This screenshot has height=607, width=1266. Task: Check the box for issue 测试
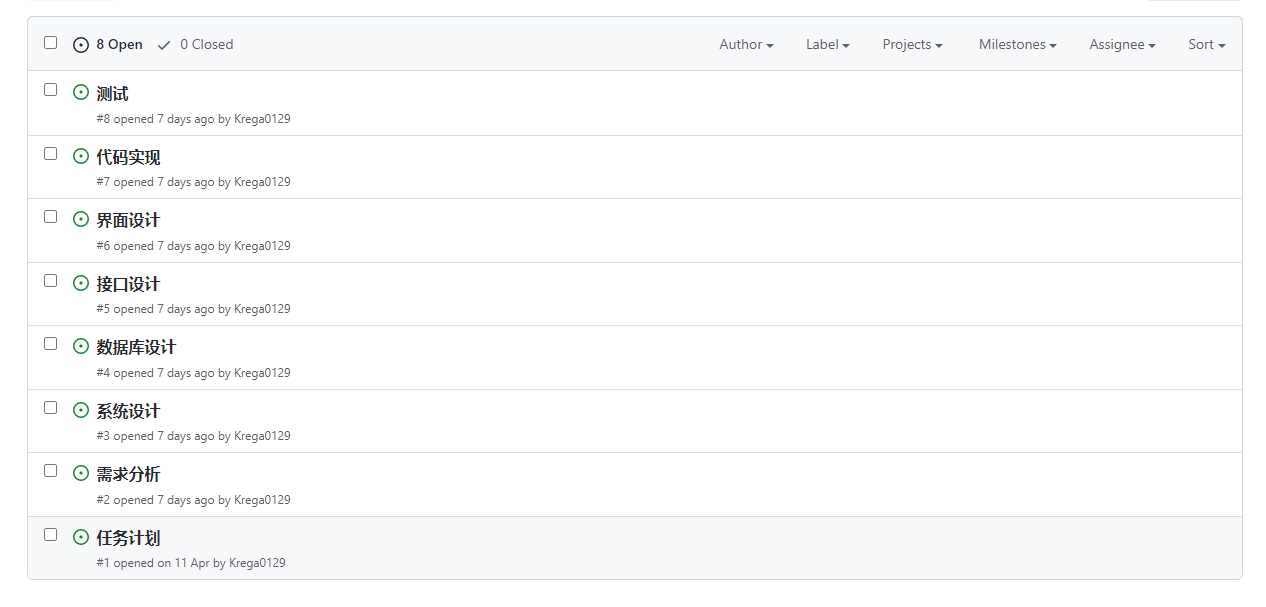51,89
